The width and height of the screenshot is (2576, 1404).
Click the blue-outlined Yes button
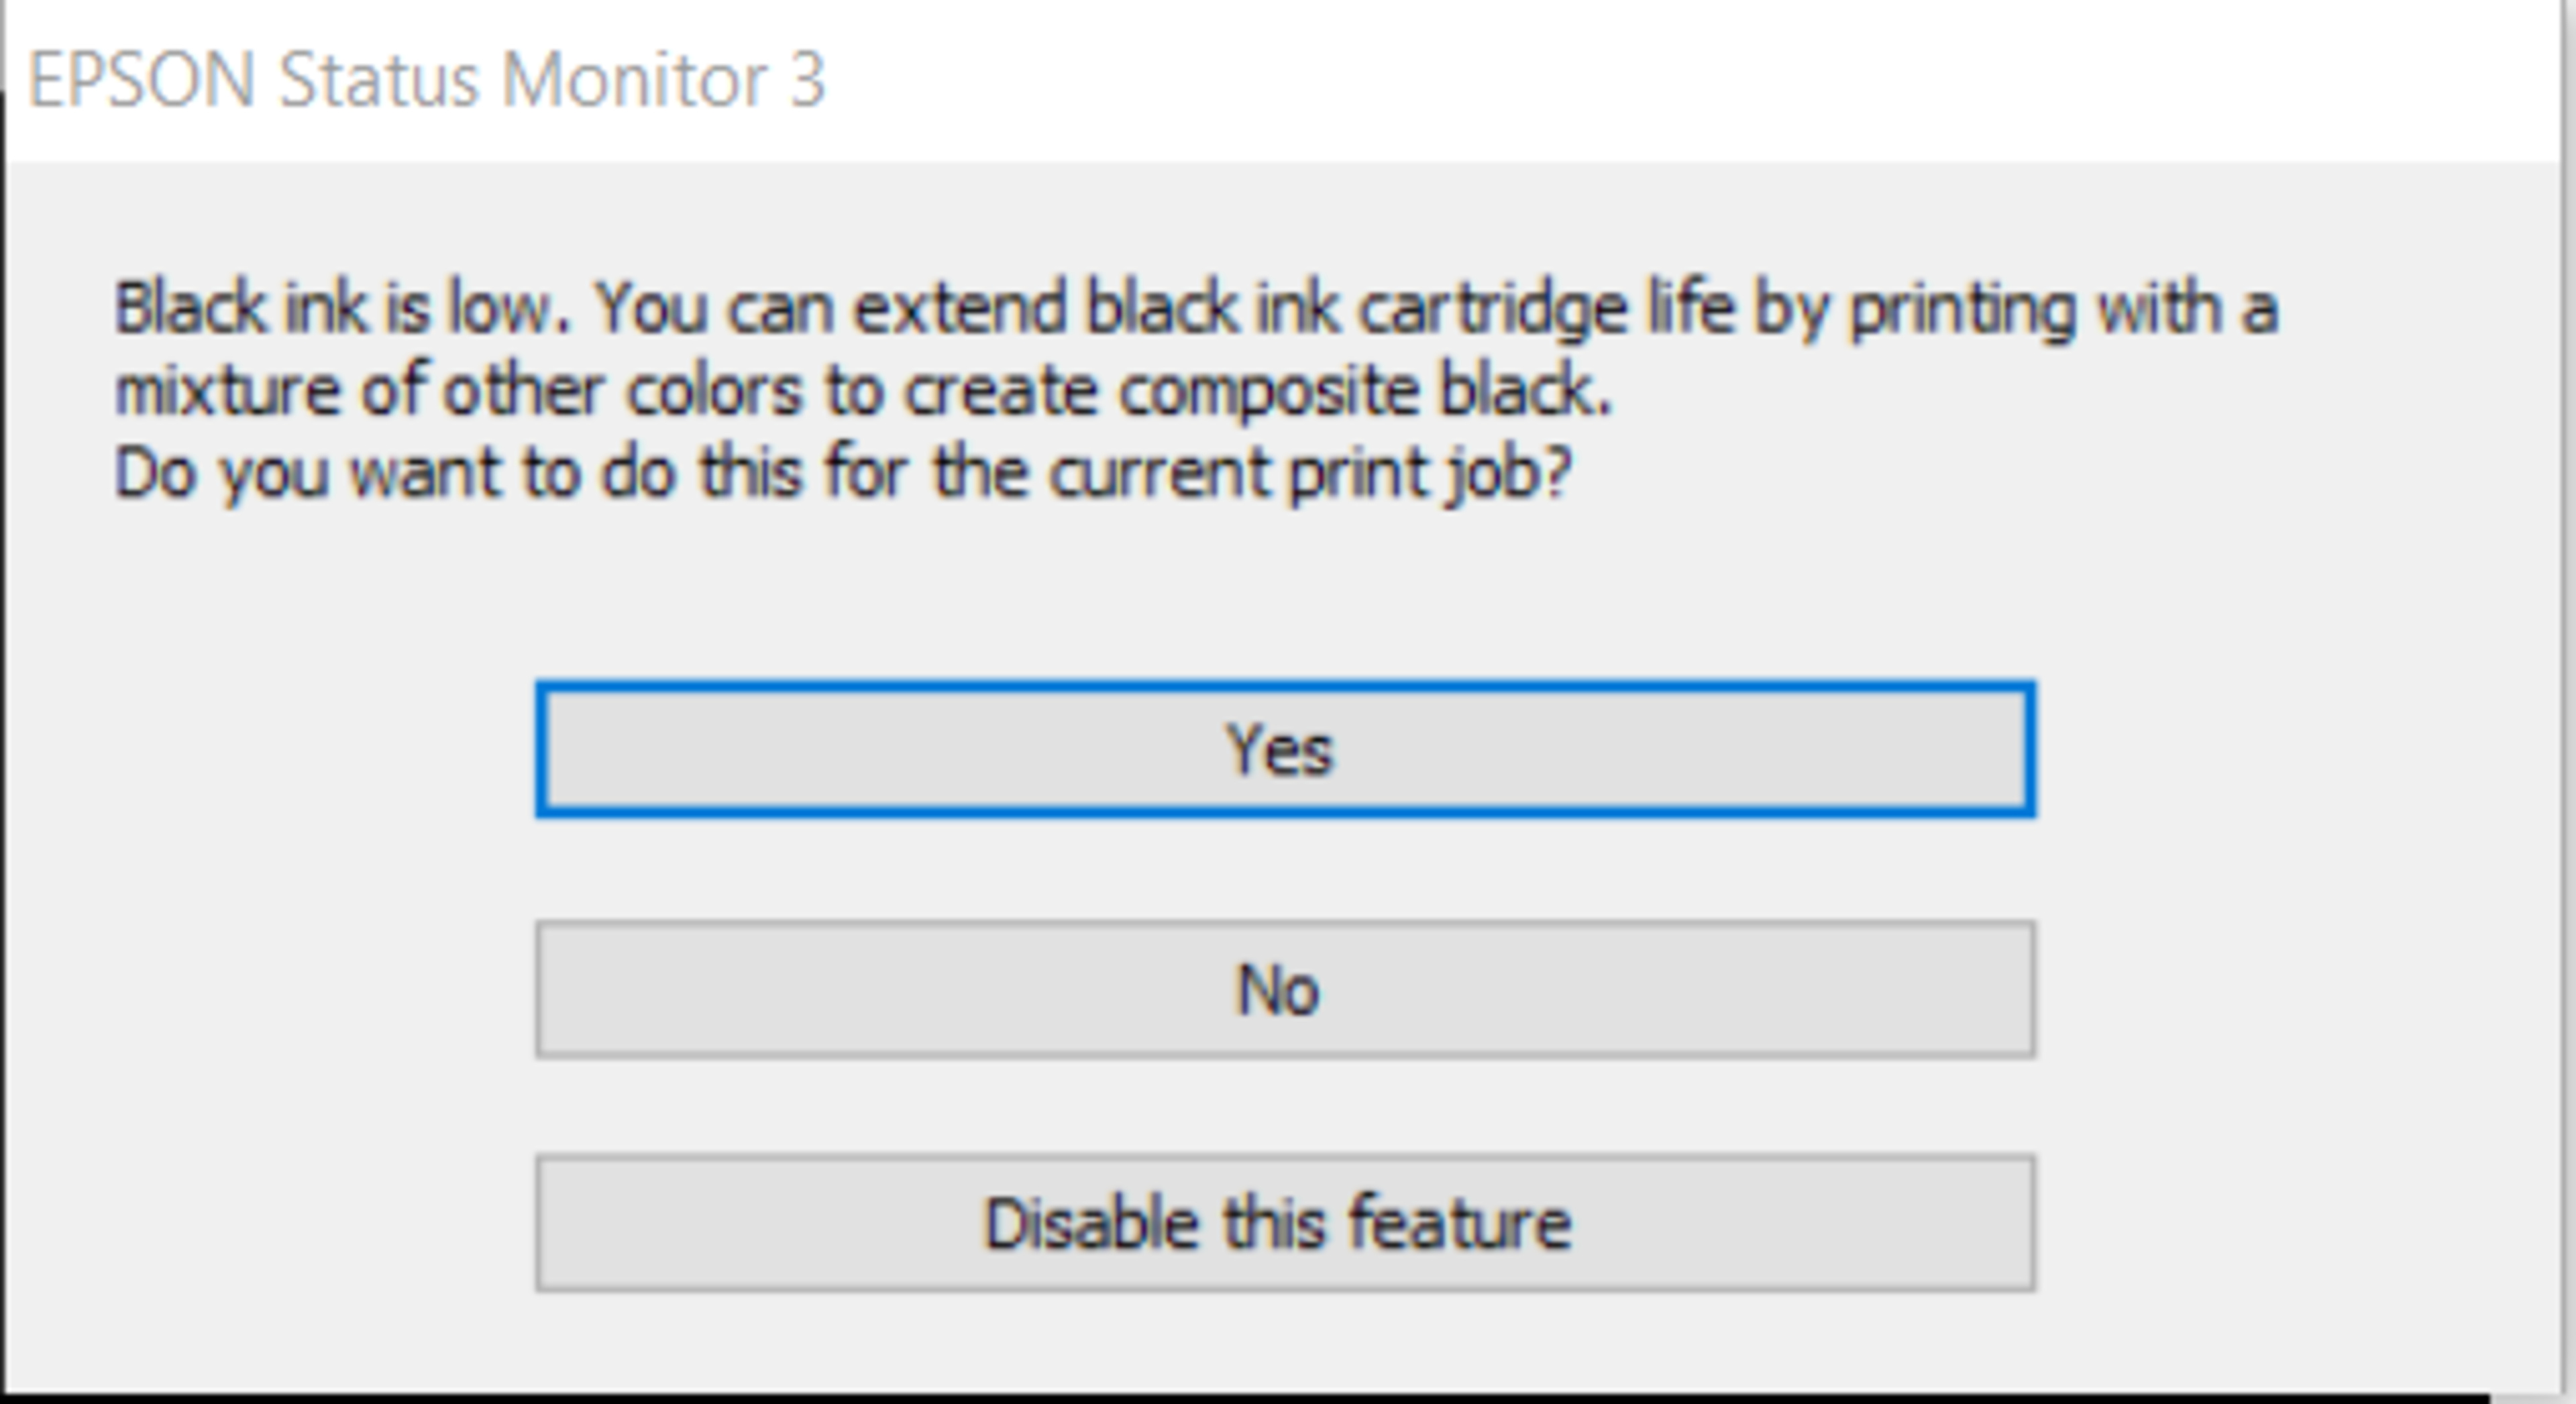pos(1284,750)
